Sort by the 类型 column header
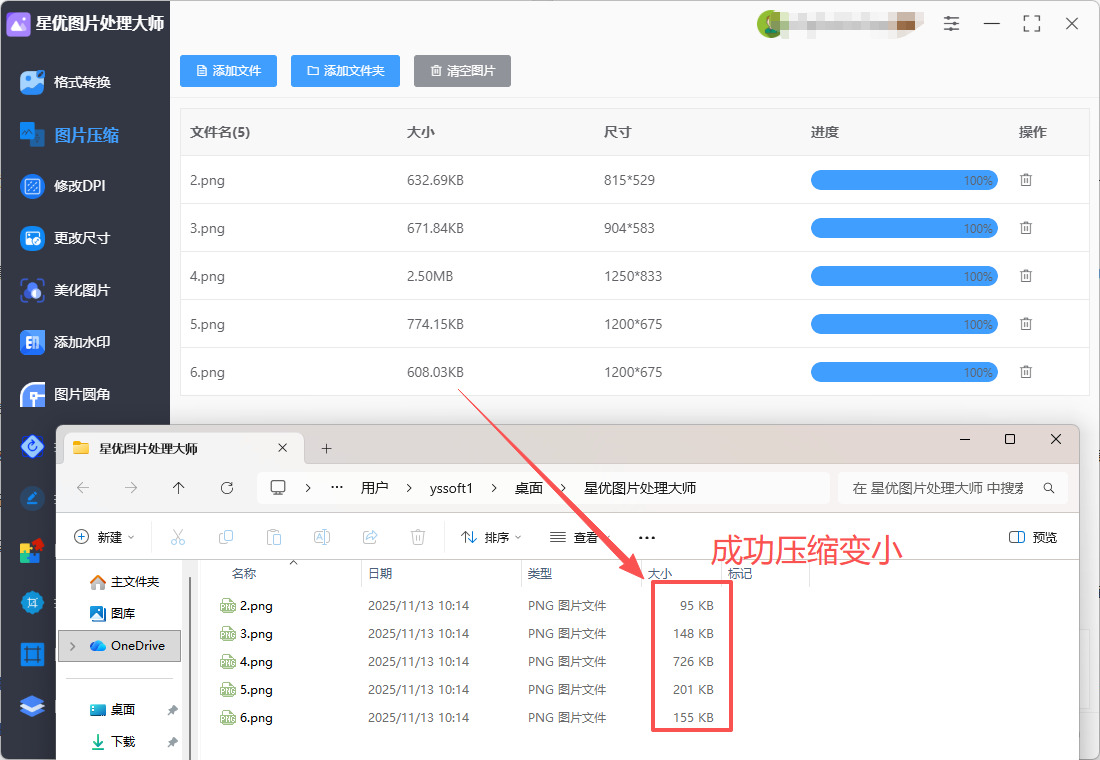The height and width of the screenshot is (760, 1100). (539, 573)
